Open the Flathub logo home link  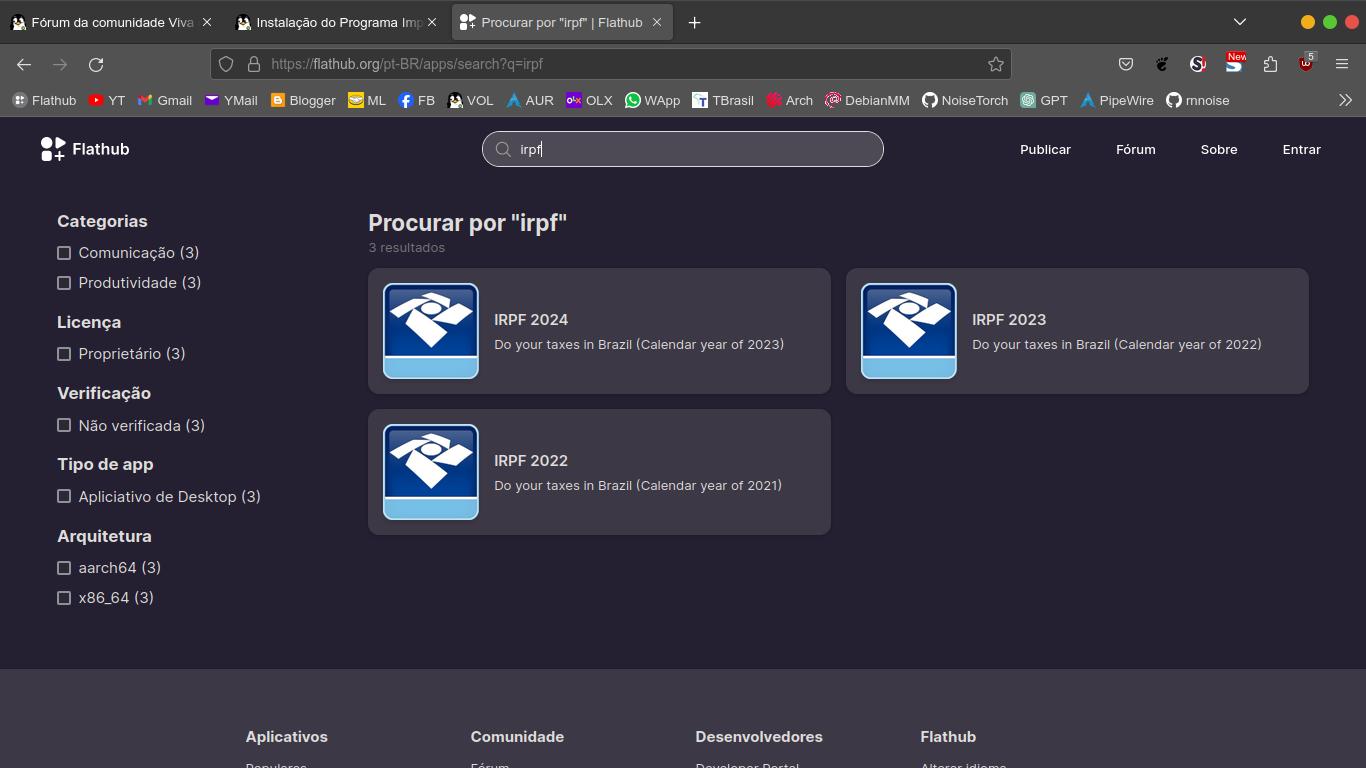(x=85, y=149)
